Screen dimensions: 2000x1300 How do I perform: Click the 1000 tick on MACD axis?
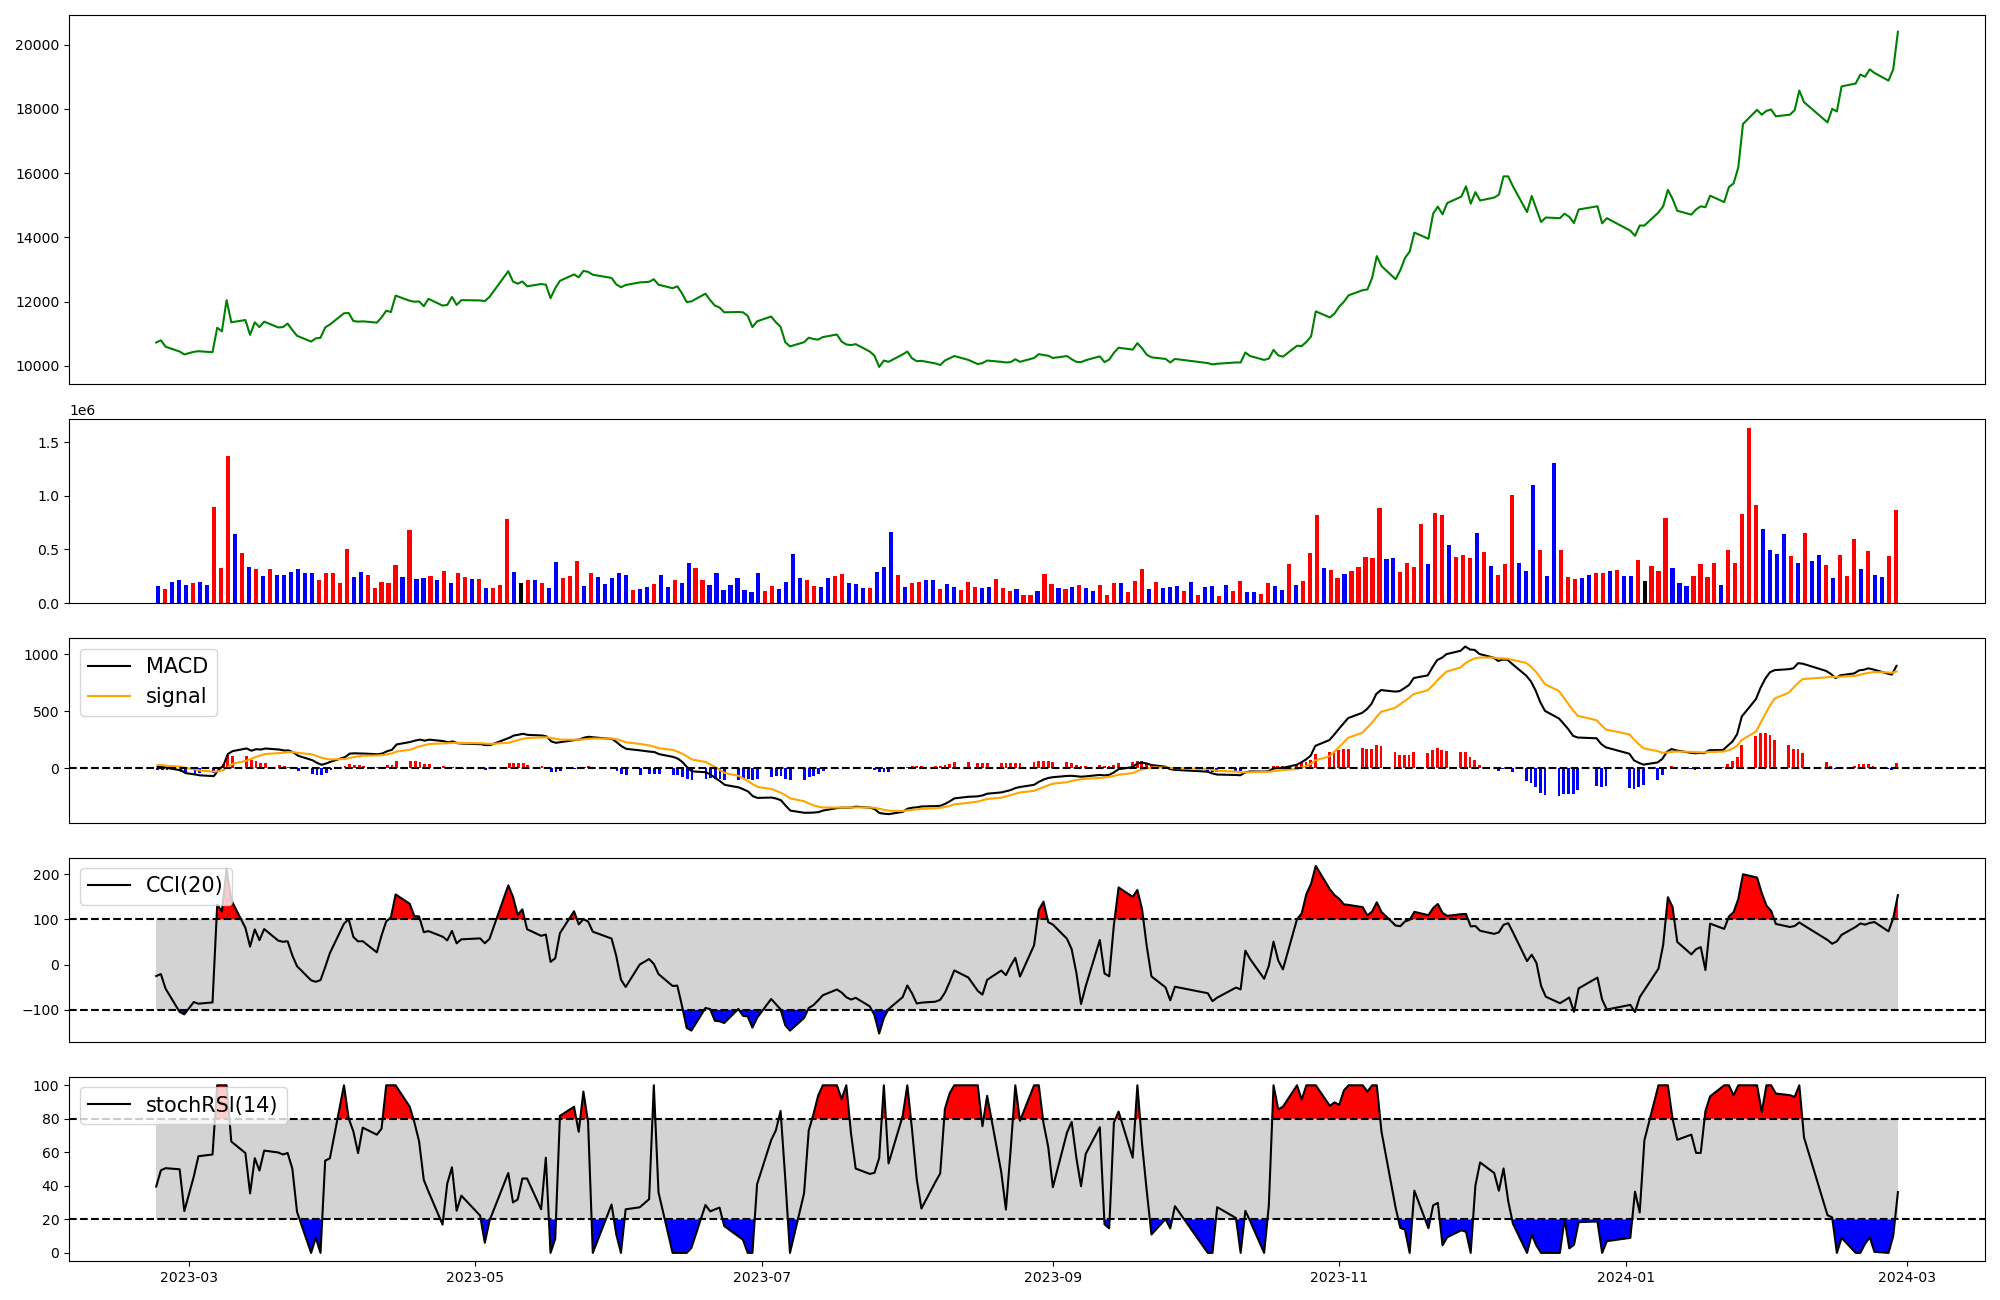click(x=42, y=655)
